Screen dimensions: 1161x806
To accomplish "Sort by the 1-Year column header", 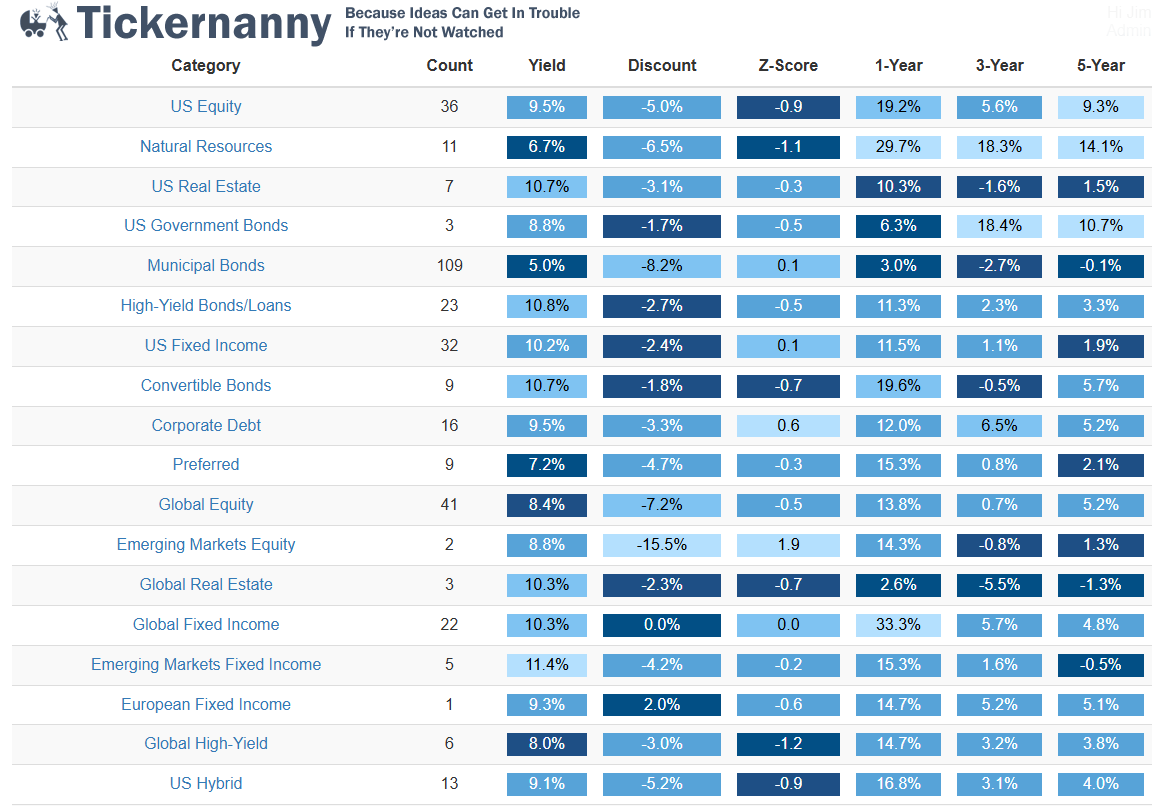I will [898, 66].
